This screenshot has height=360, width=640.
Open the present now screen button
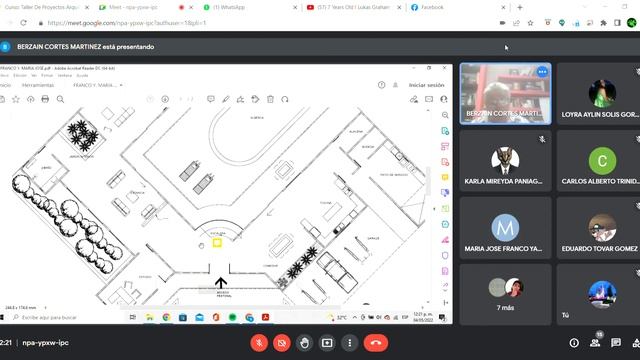[327, 343]
